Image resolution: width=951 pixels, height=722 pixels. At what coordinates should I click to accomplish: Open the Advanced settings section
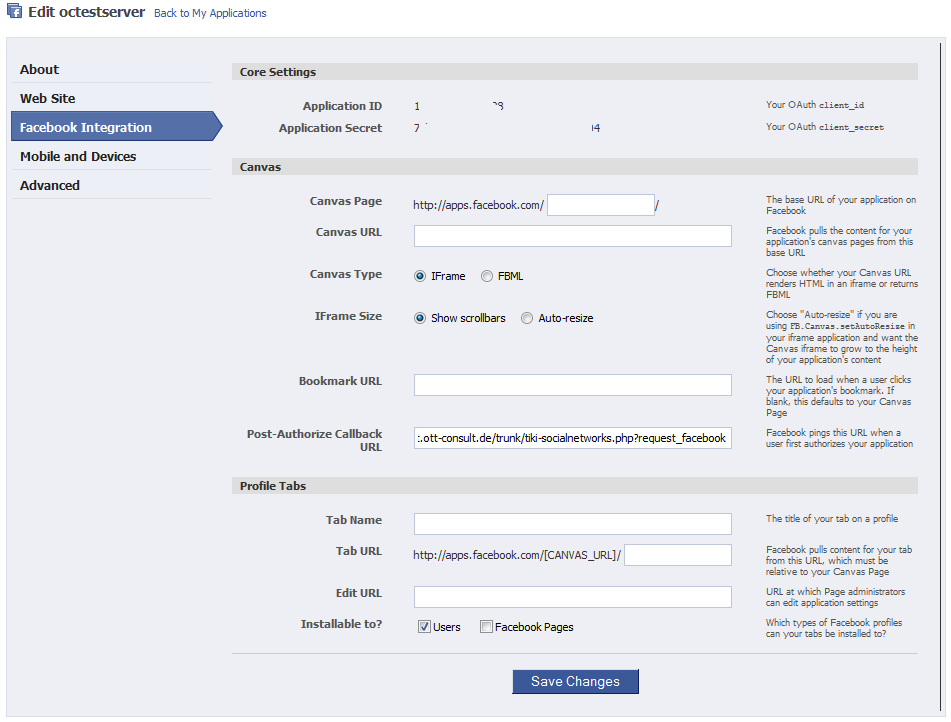click(x=50, y=185)
